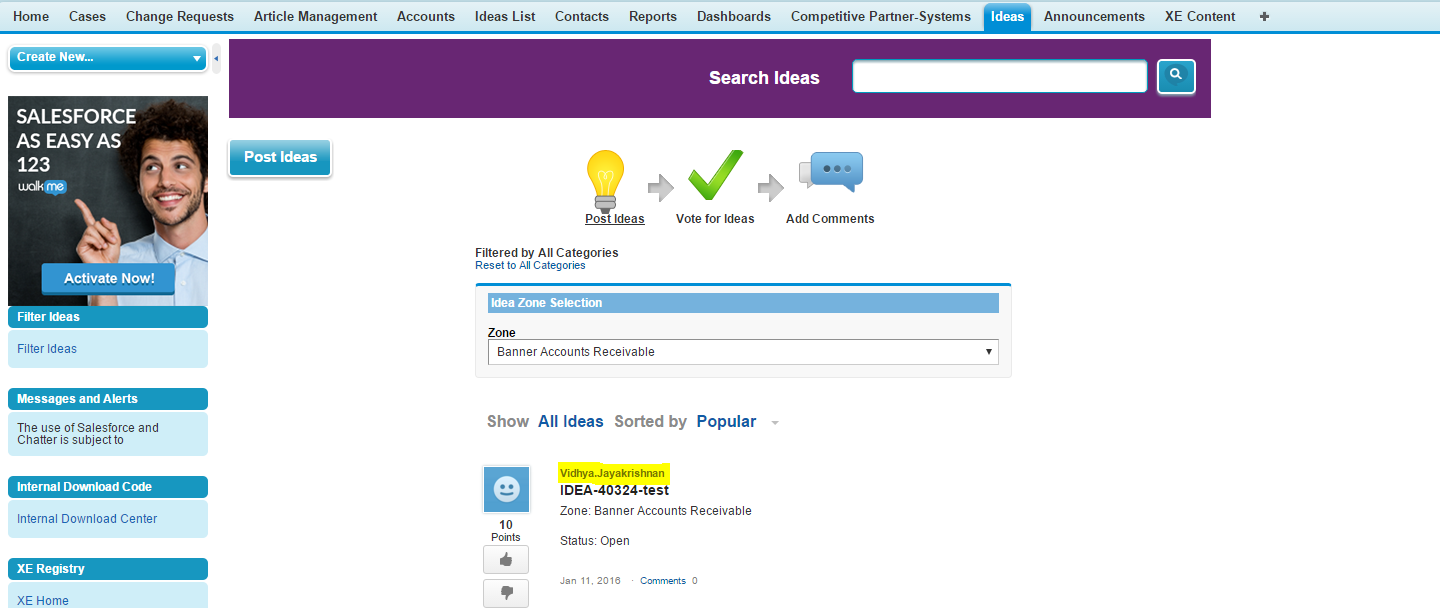This screenshot has width=1440, height=608.
Task: Click the green checkmark Vote icon
Action: tap(715, 176)
